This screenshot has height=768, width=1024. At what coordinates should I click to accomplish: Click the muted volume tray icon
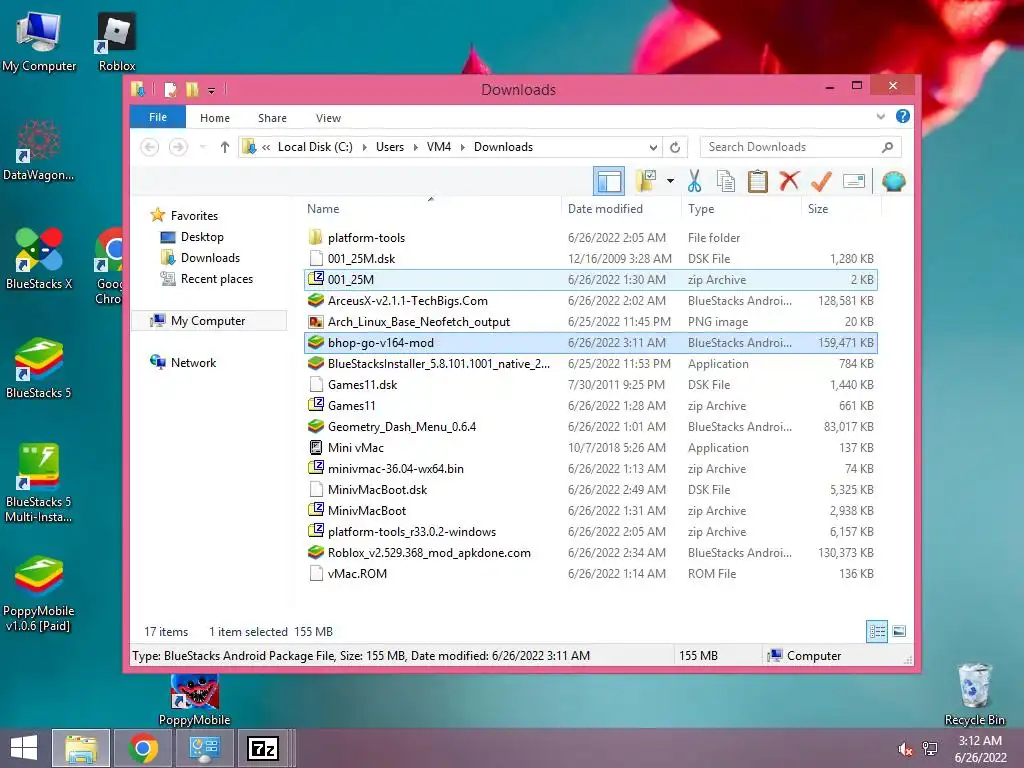click(x=905, y=749)
